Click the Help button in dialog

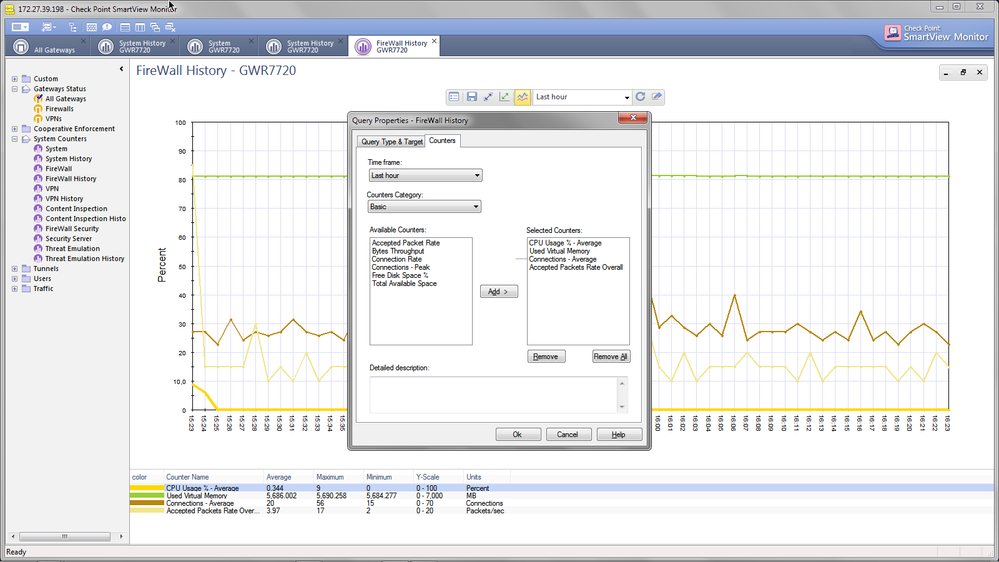click(619, 435)
